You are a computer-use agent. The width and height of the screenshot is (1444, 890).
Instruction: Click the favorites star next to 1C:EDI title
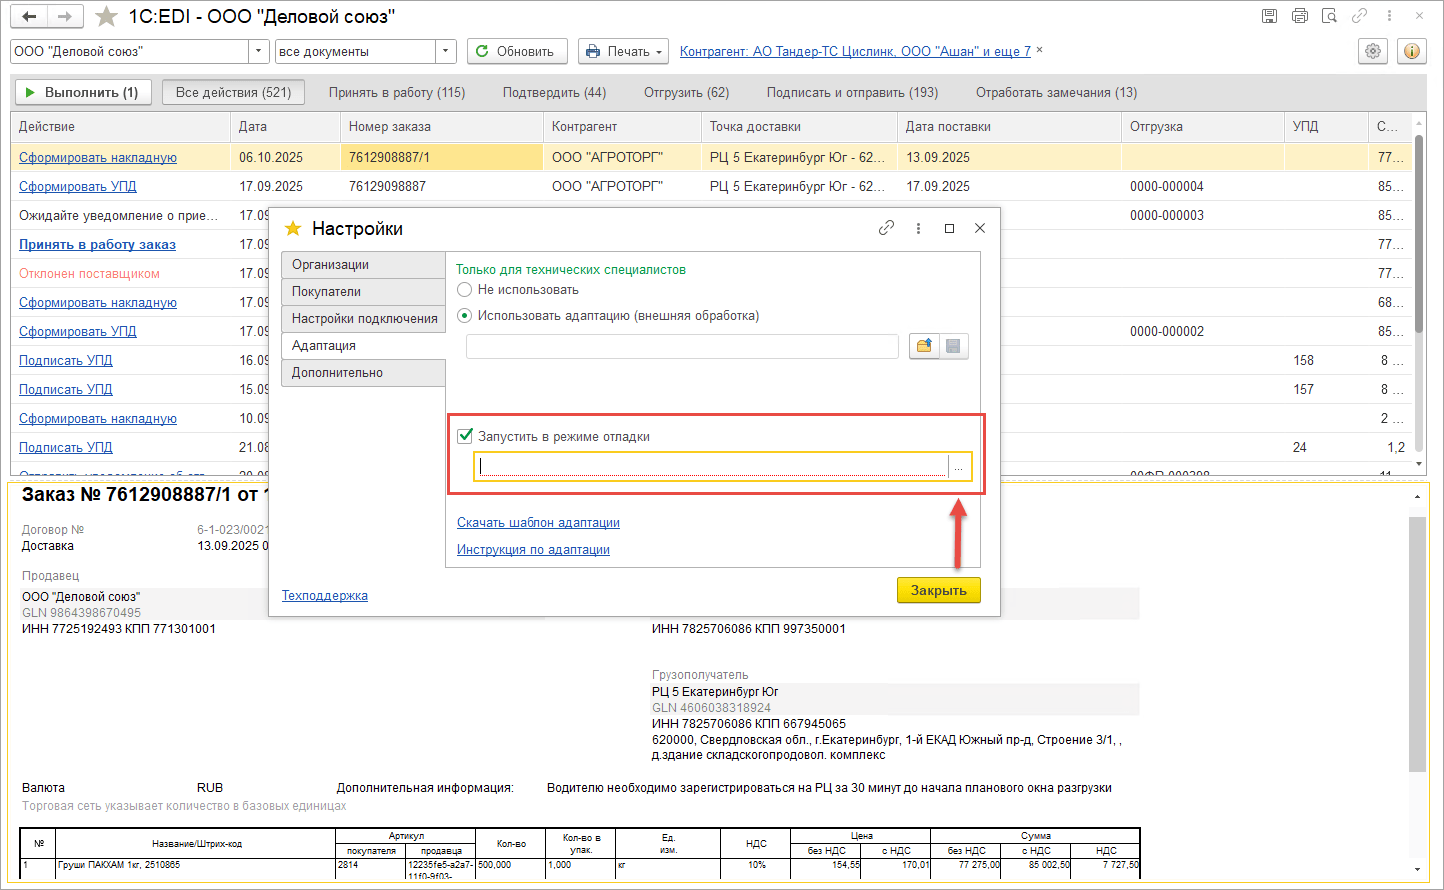coord(106,17)
